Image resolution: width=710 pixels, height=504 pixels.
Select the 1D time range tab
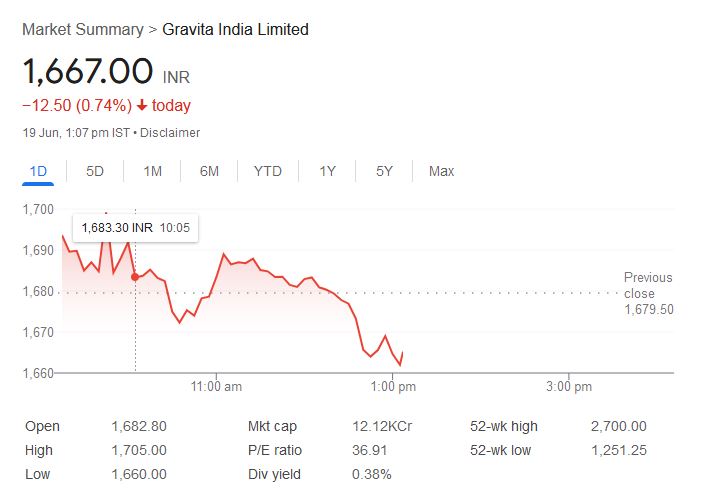coord(38,171)
